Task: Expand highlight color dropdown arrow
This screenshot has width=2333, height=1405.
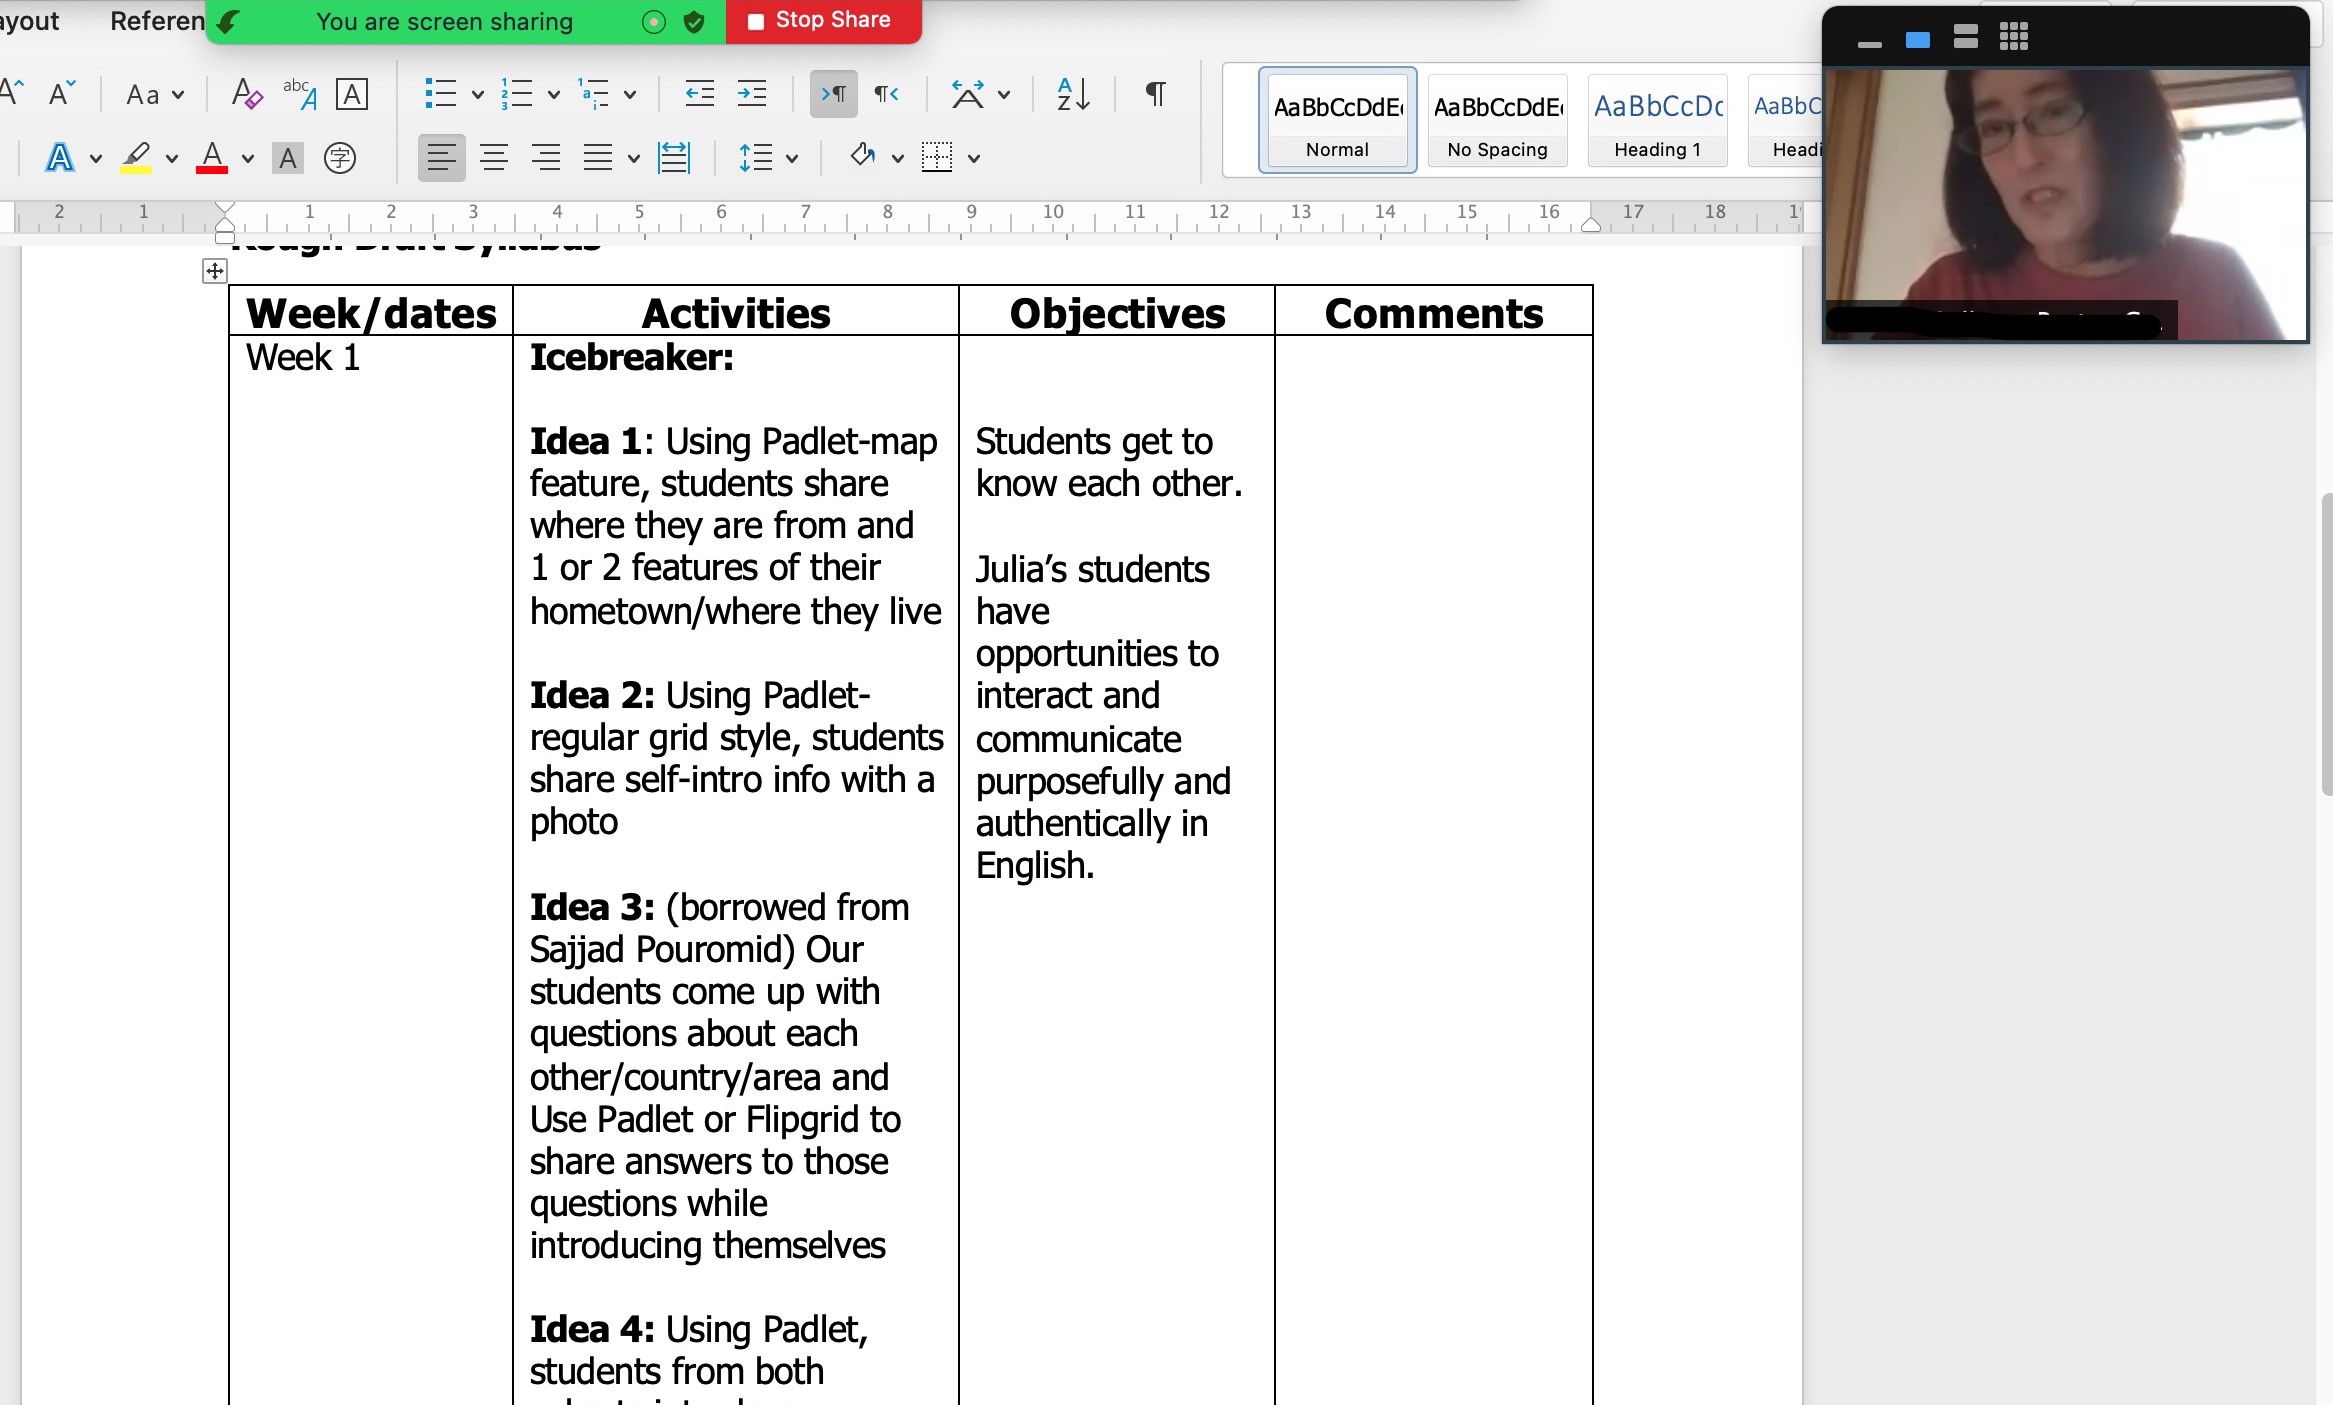Action: click(172, 158)
